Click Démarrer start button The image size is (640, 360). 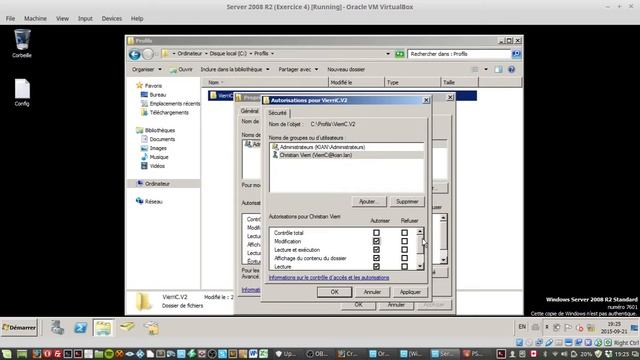tap(19, 327)
